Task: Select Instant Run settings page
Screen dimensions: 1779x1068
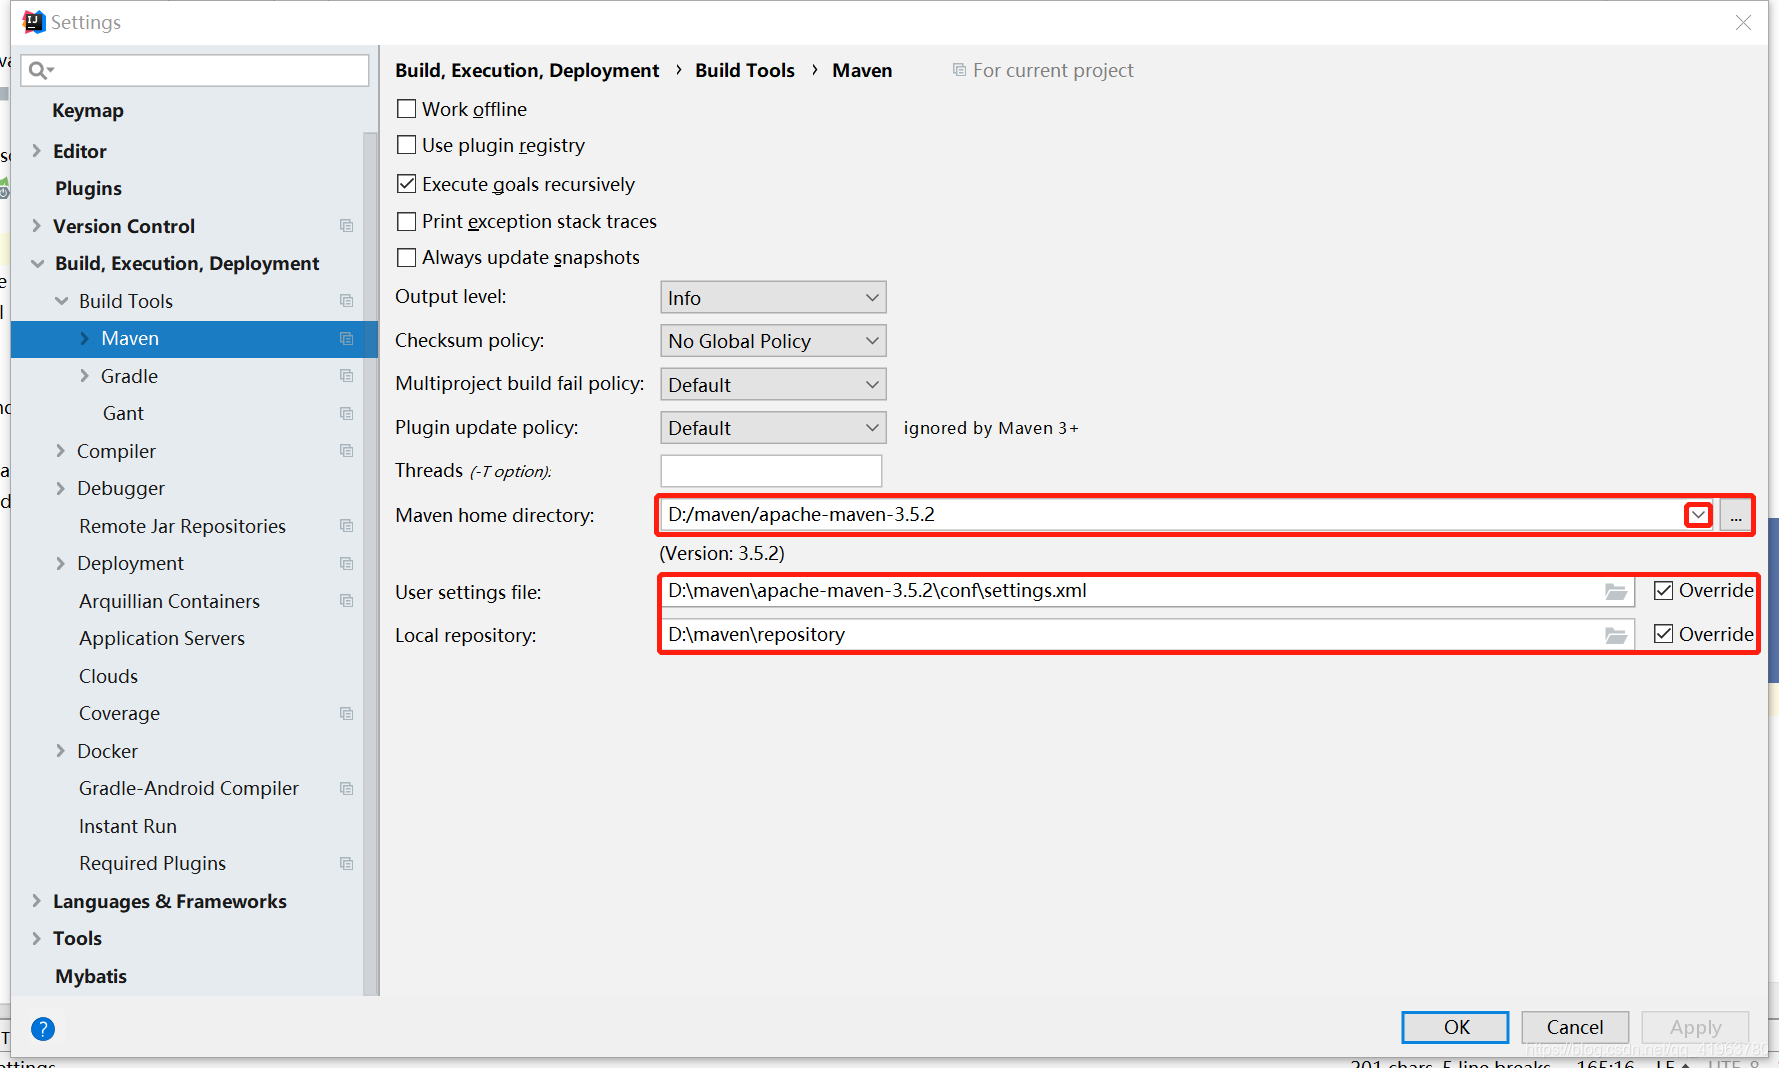Action: pos(128,826)
